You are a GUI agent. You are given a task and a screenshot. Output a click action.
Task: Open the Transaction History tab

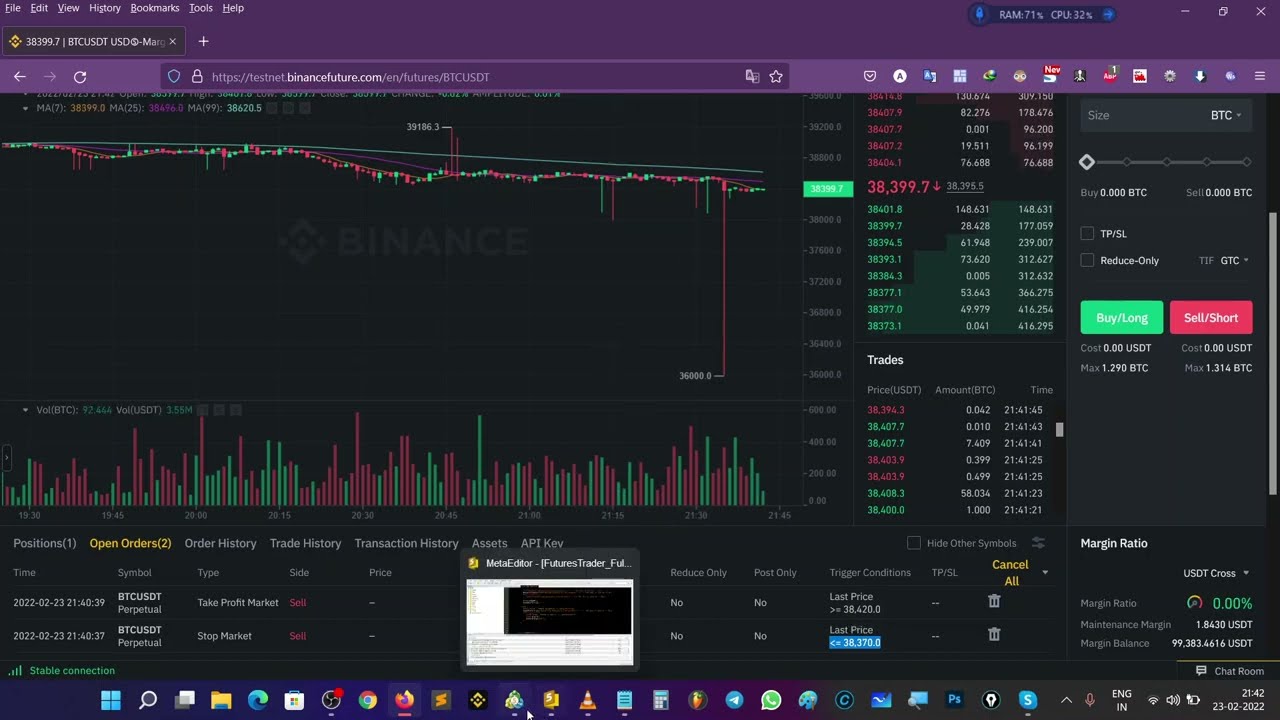[x=406, y=543]
